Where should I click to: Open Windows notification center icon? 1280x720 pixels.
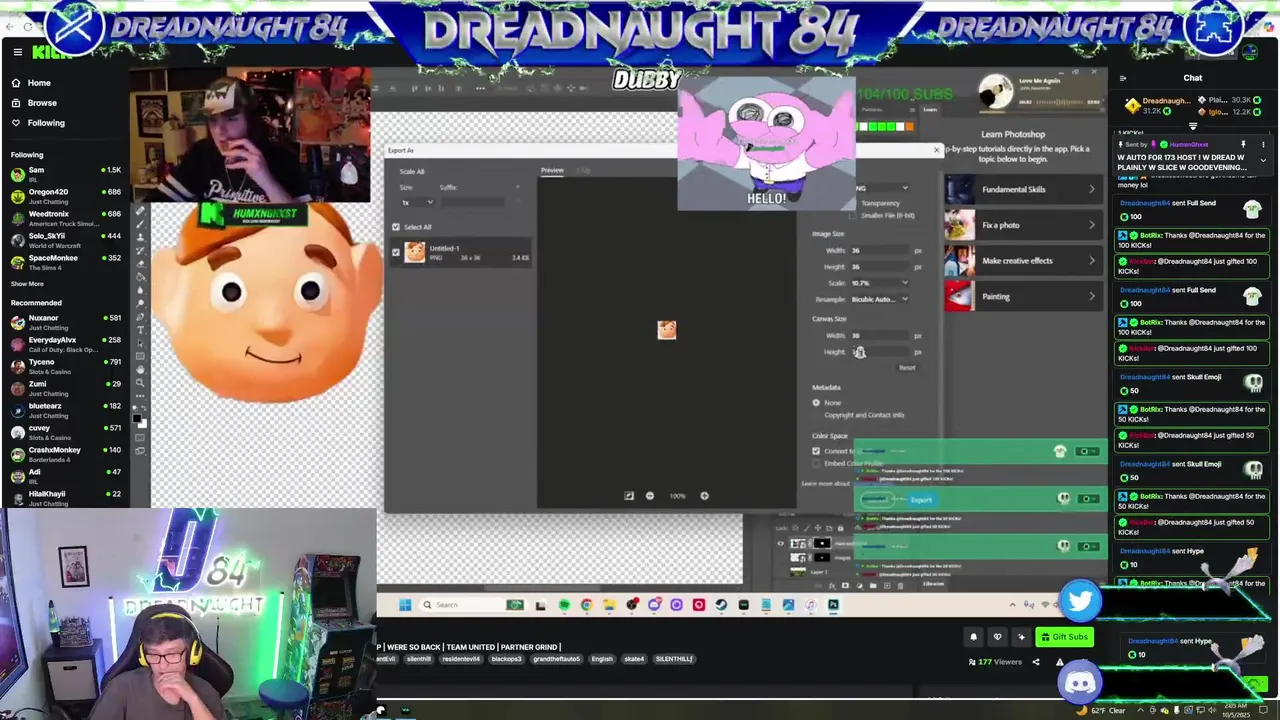coord(1263,710)
